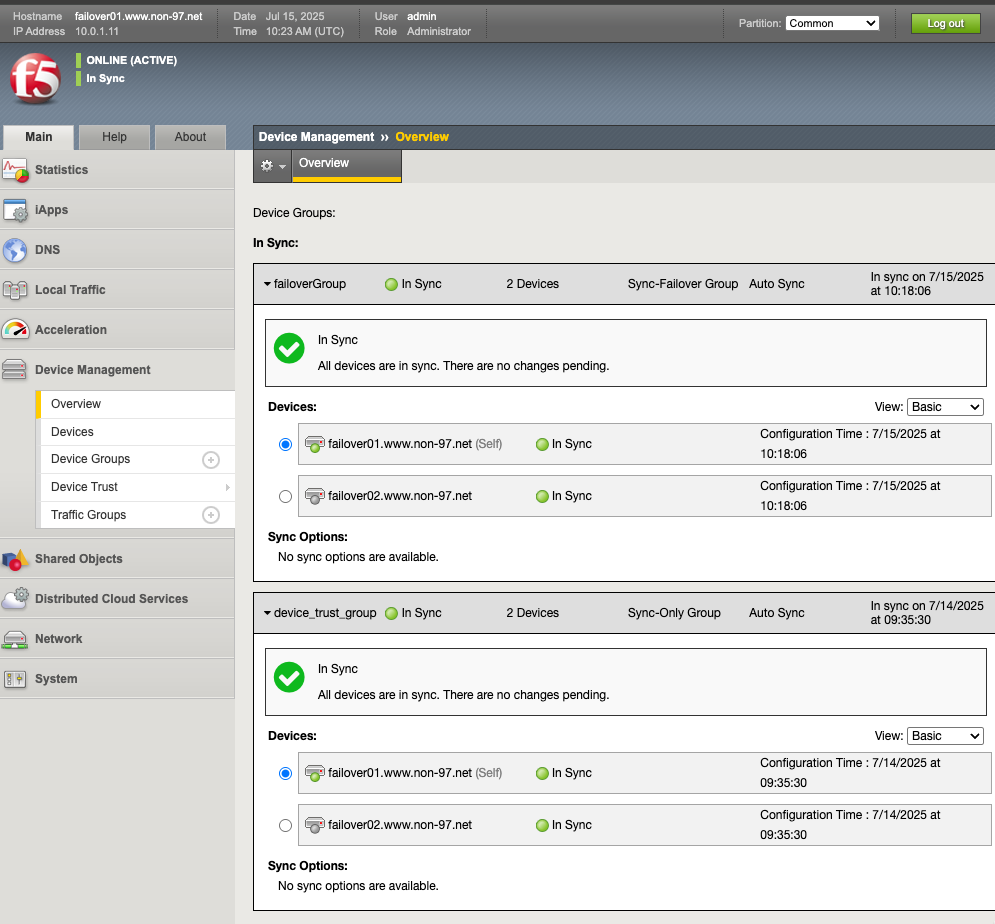The image size is (995, 924).
Task: Click failover01 device icon in device_trust_group
Action: (x=315, y=773)
